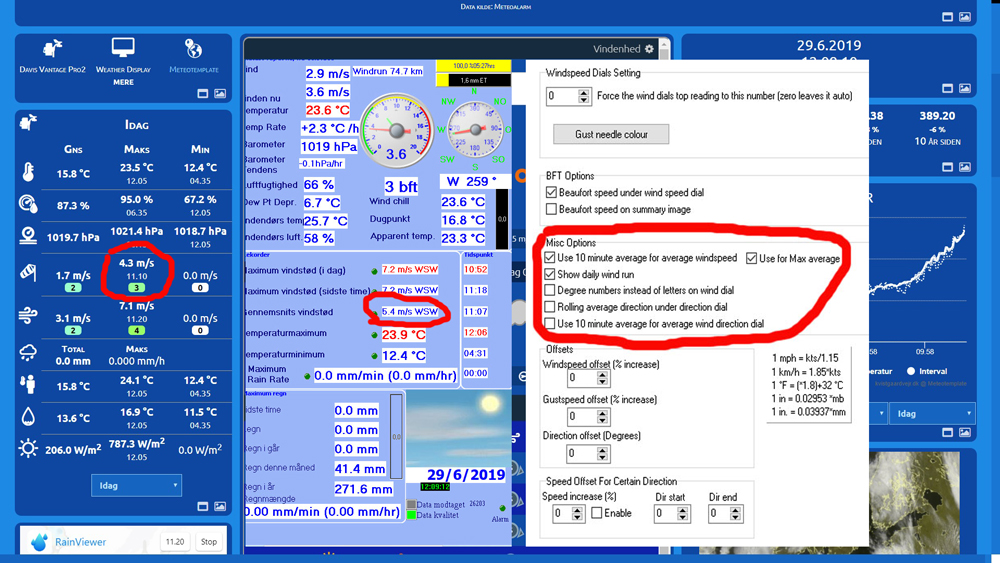The height and width of the screenshot is (563, 1000).
Task: Click humidity row icon in Idag panel
Action: 28,204
